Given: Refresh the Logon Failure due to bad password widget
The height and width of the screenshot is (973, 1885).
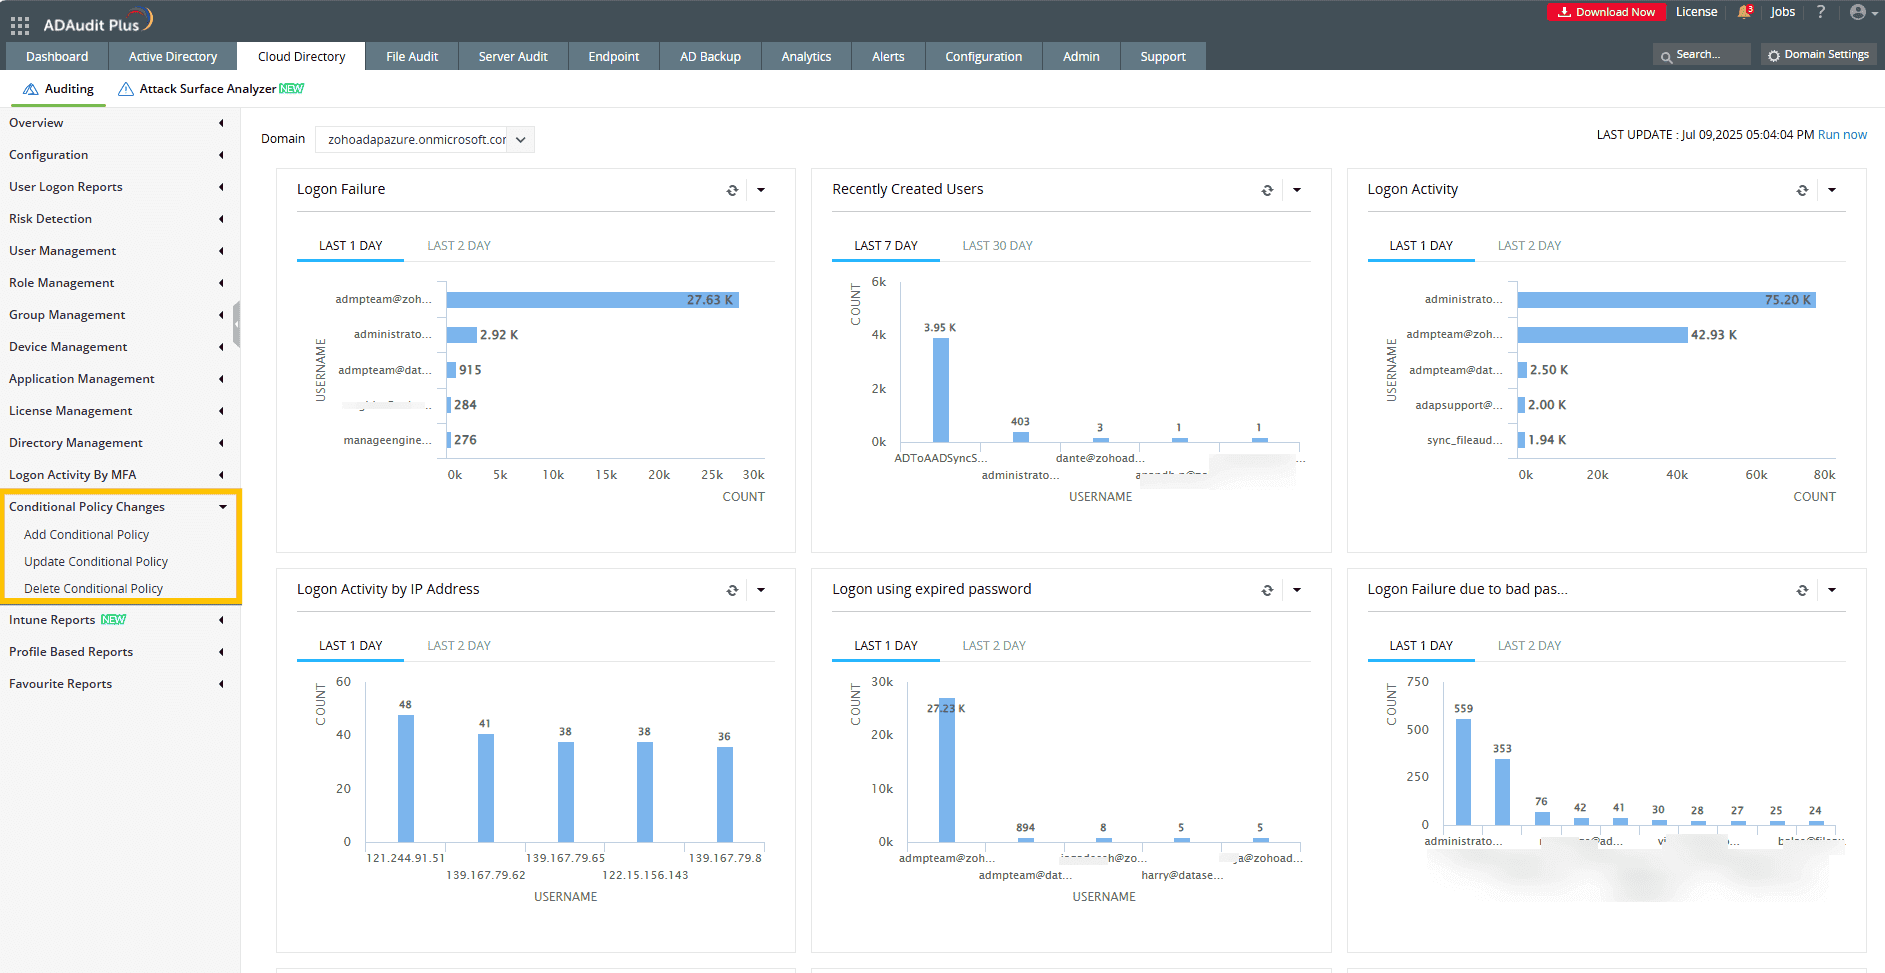Looking at the screenshot, I should tap(1802, 589).
